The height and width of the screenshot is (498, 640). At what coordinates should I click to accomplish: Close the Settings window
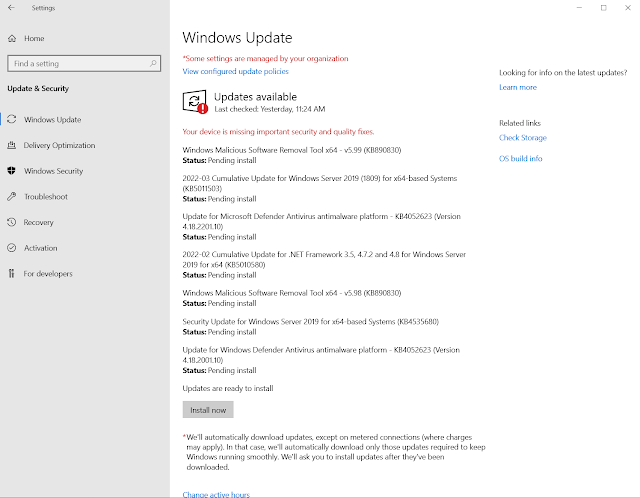coord(628,8)
